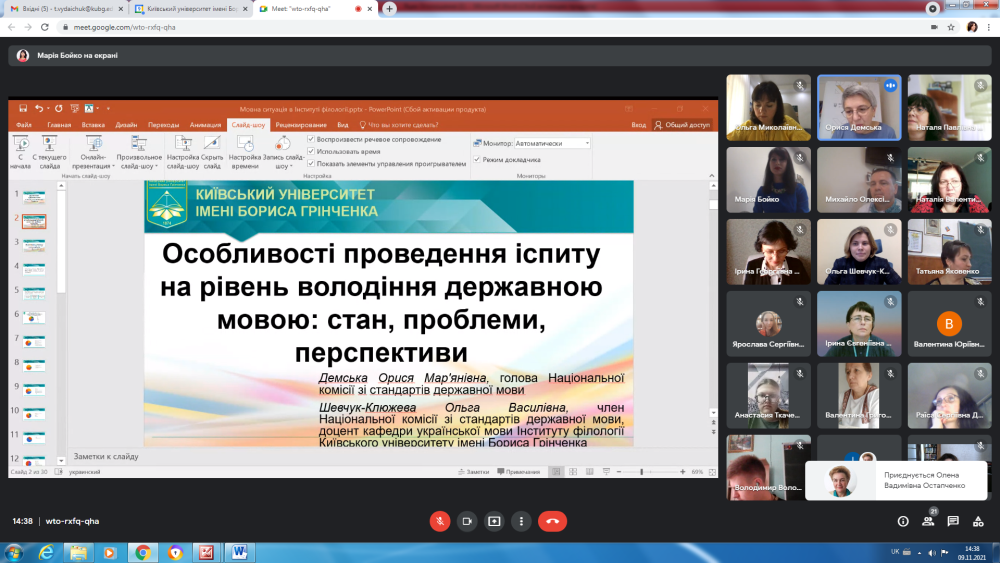This screenshot has width=1000, height=563.
Task: Click the 'Вход' sign-in link
Action: pyautogui.click(x=638, y=125)
